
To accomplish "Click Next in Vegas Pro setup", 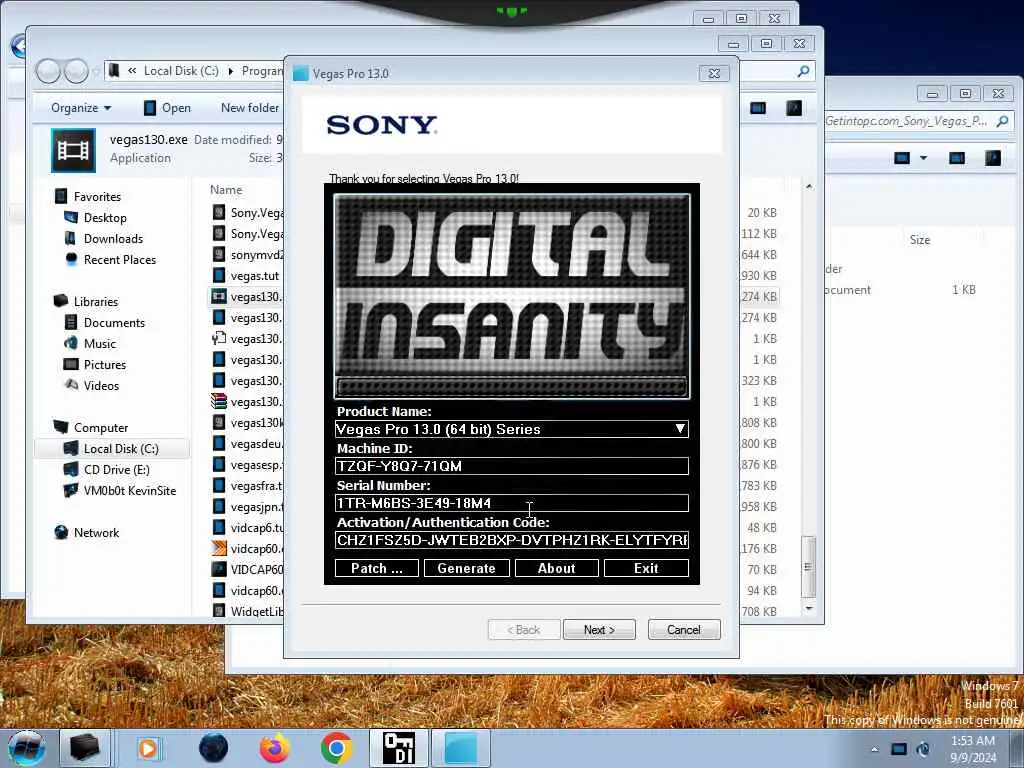I will pos(599,630).
